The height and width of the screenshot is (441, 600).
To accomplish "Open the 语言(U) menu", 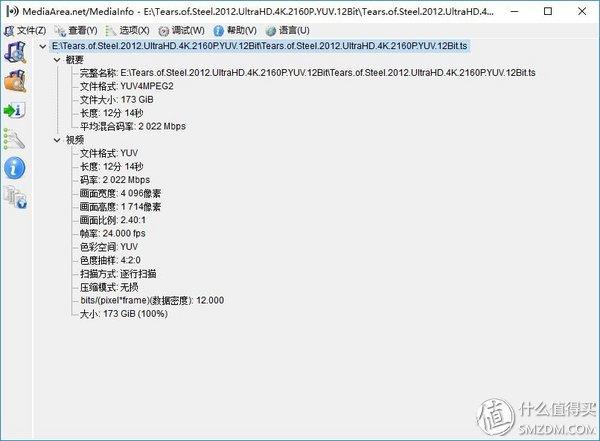I will (287, 31).
